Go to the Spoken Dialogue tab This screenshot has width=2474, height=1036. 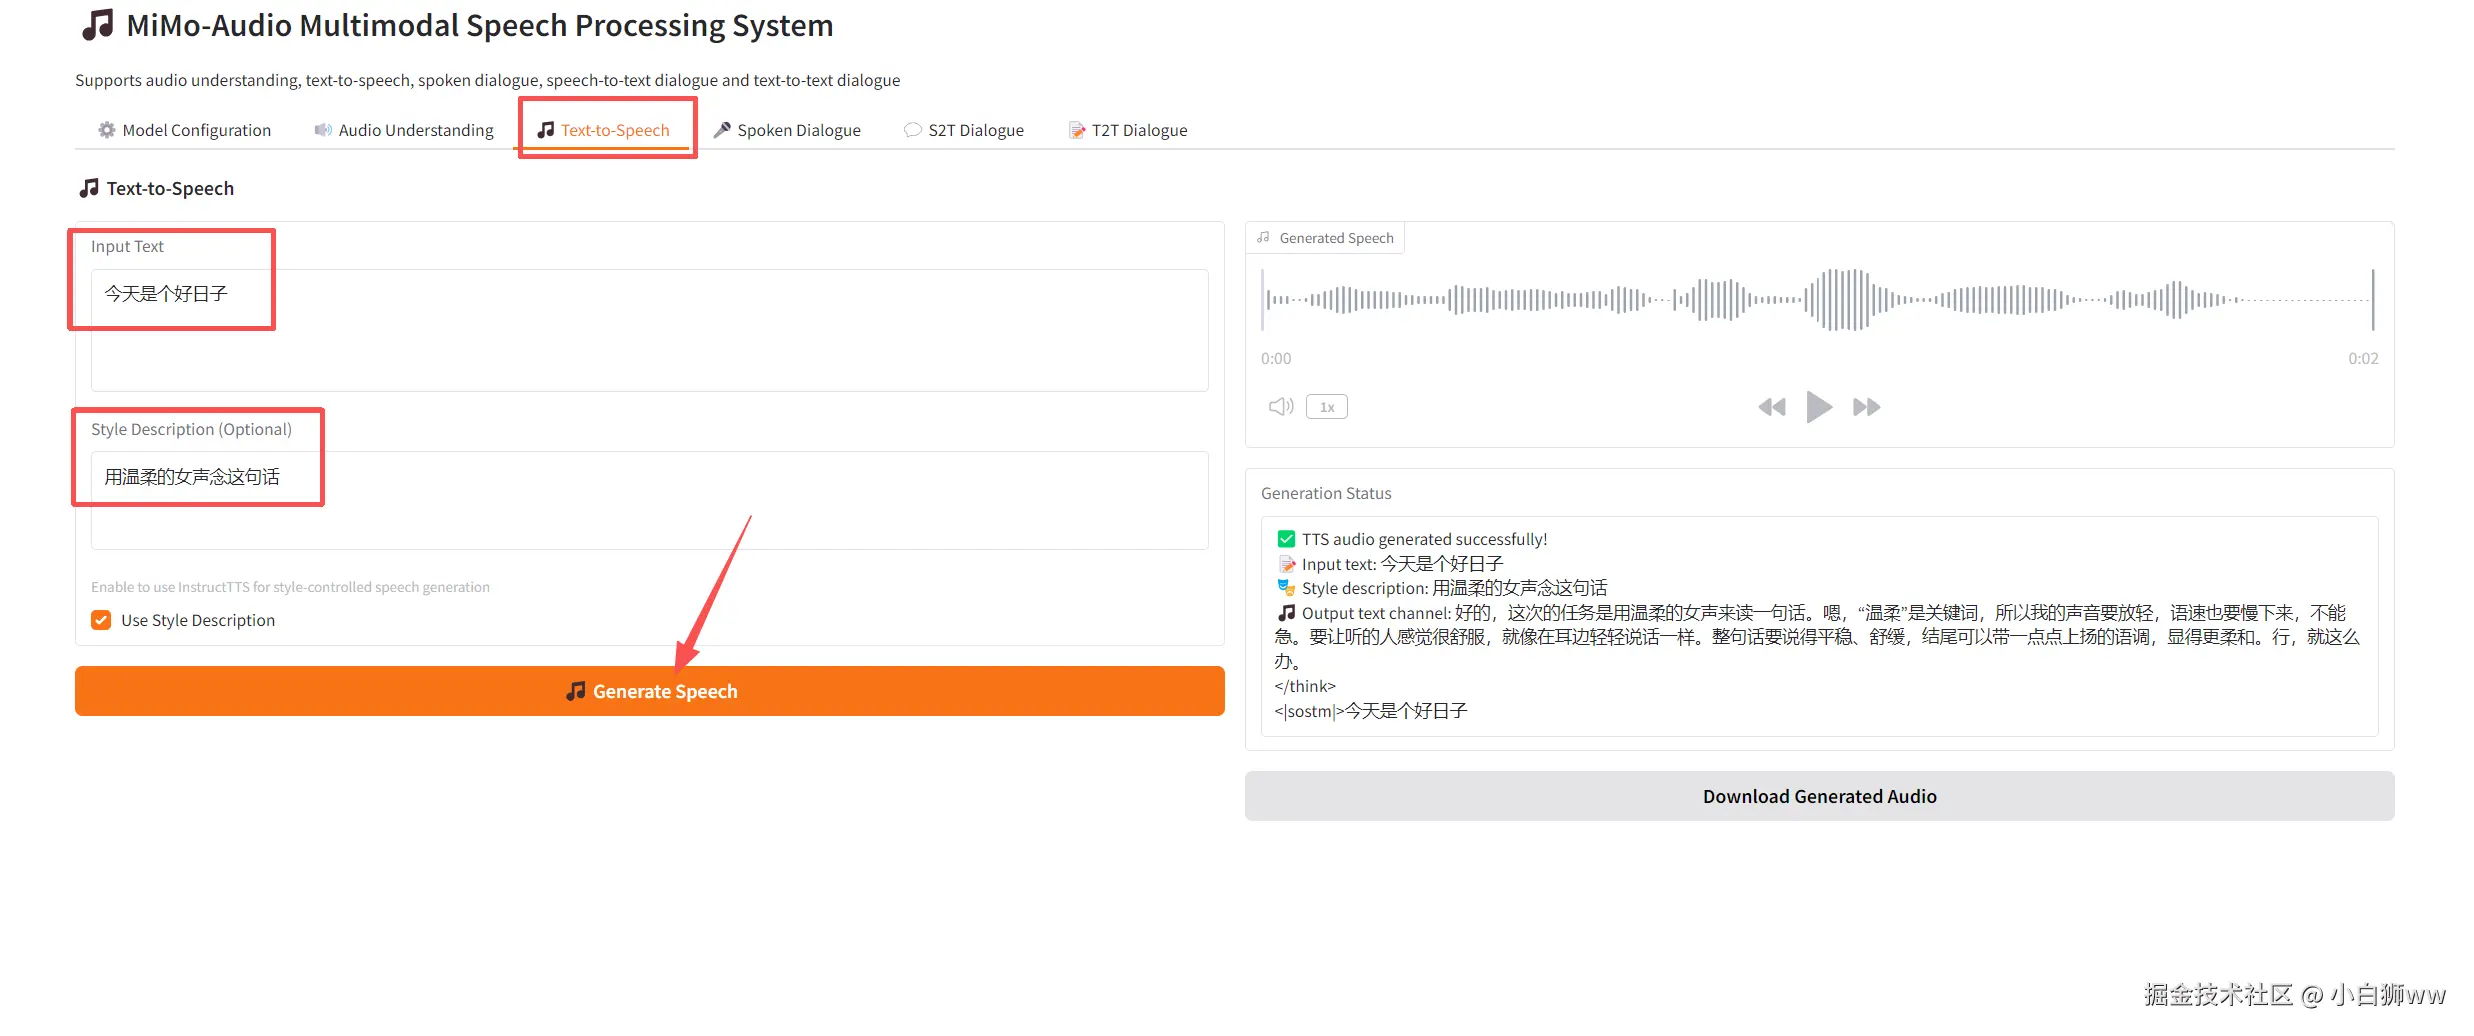(786, 130)
